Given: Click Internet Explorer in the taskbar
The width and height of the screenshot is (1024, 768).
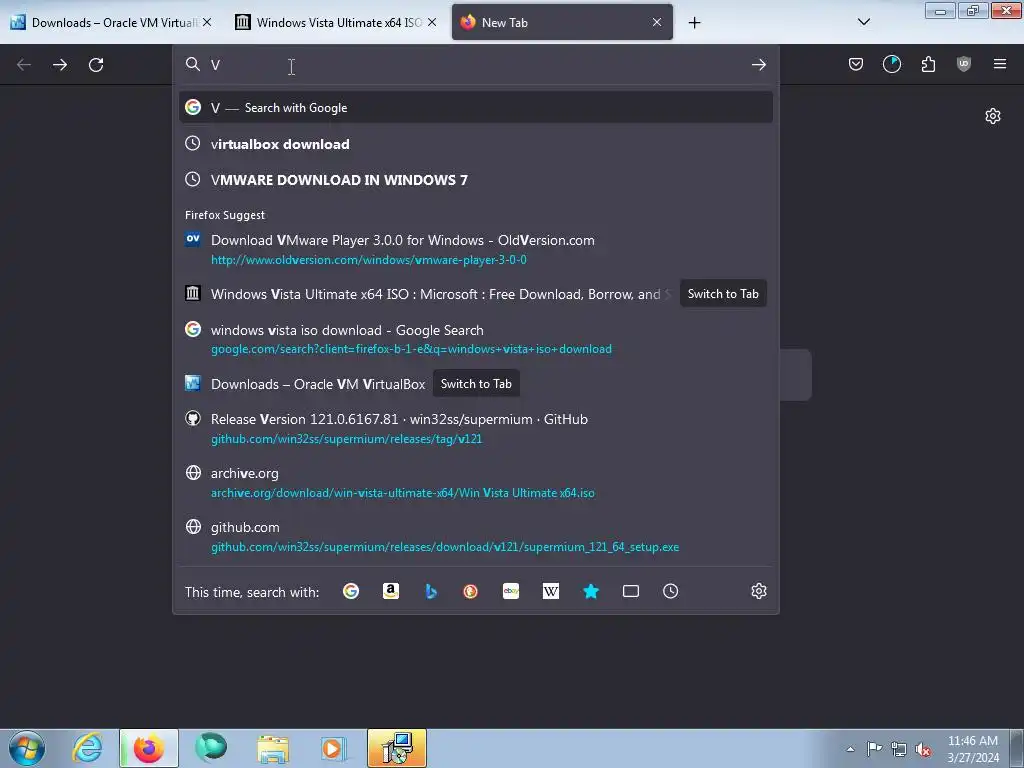Looking at the screenshot, I should tap(88, 748).
